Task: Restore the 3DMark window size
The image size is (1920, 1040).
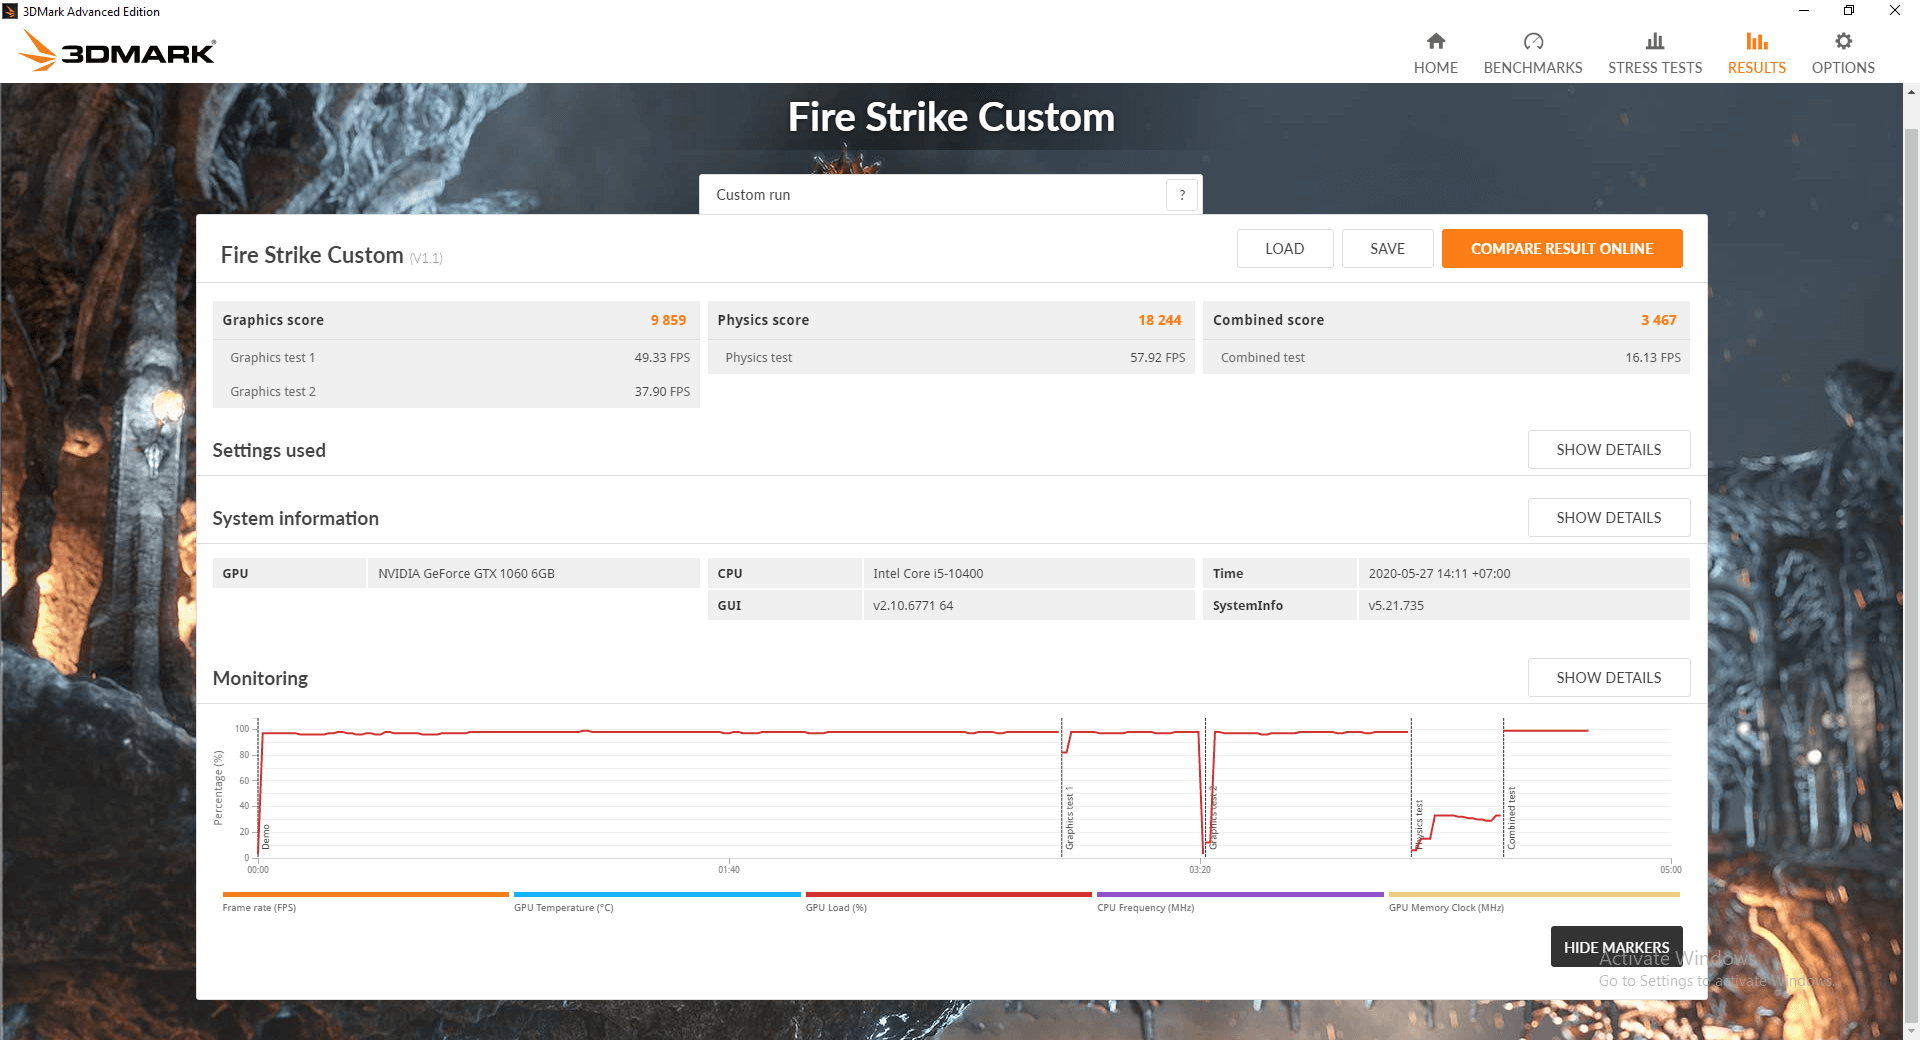Action: [x=1849, y=11]
